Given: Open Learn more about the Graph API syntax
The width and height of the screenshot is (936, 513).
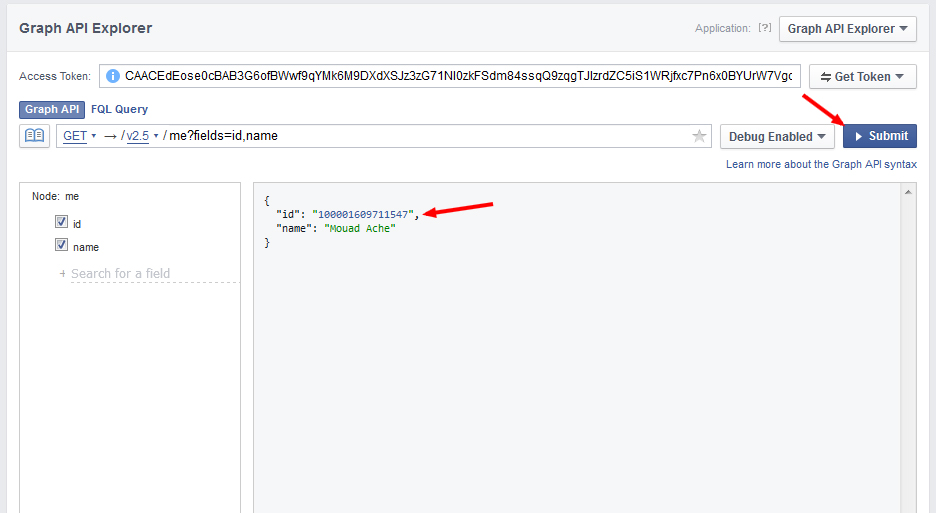Looking at the screenshot, I should click(821, 164).
